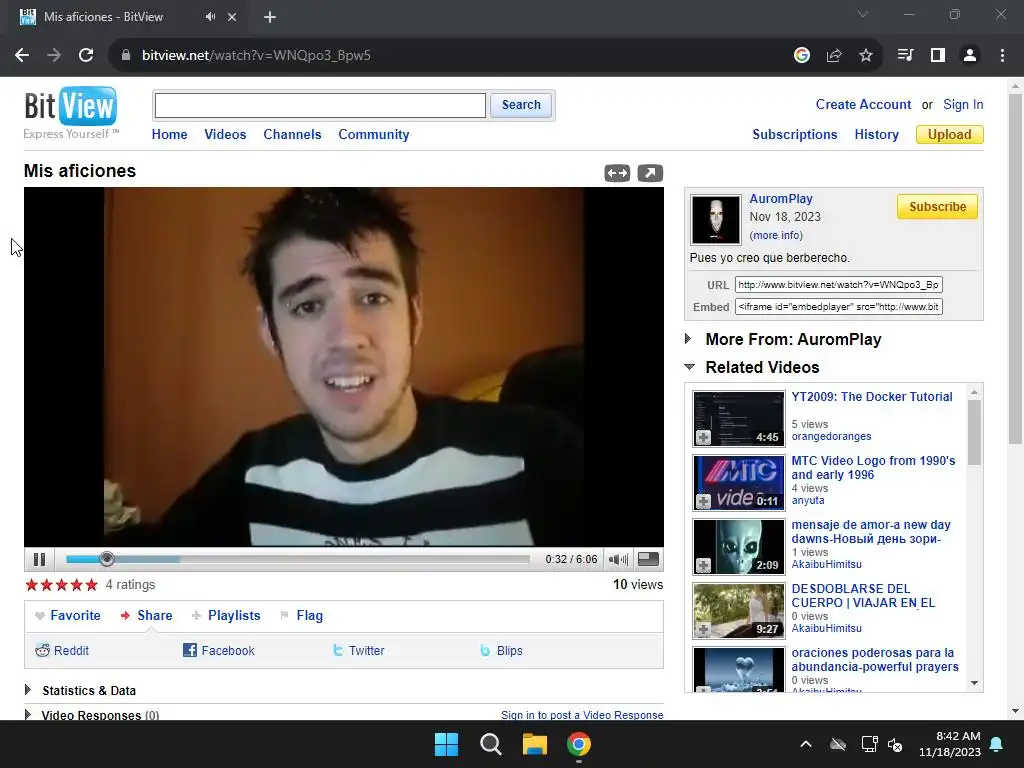Click the Twitter share icon

click(x=338, y=650)
